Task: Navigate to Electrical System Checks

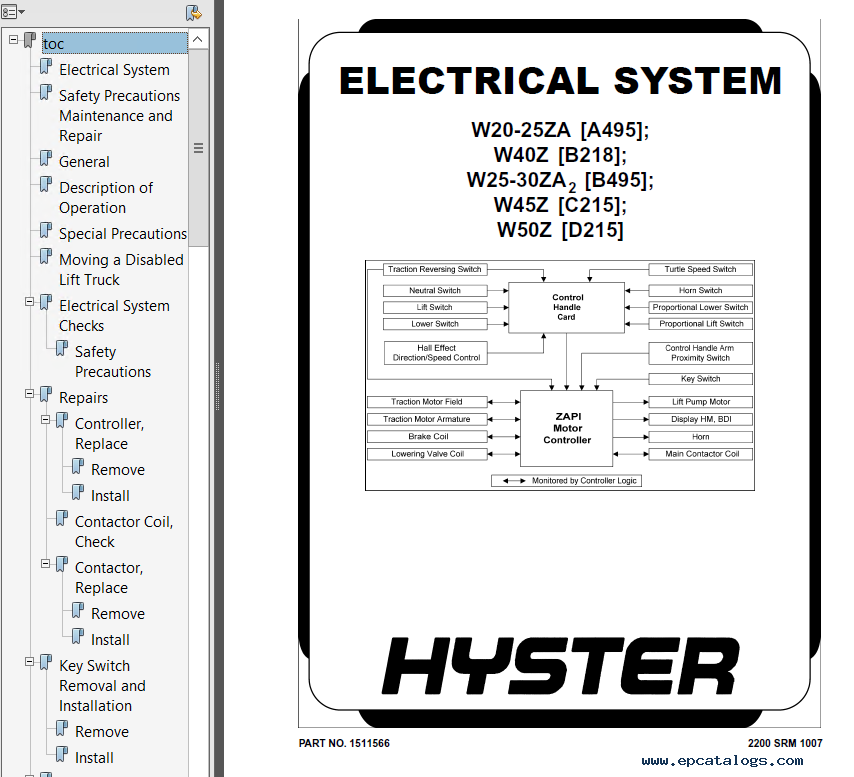Action: point(114,316)
